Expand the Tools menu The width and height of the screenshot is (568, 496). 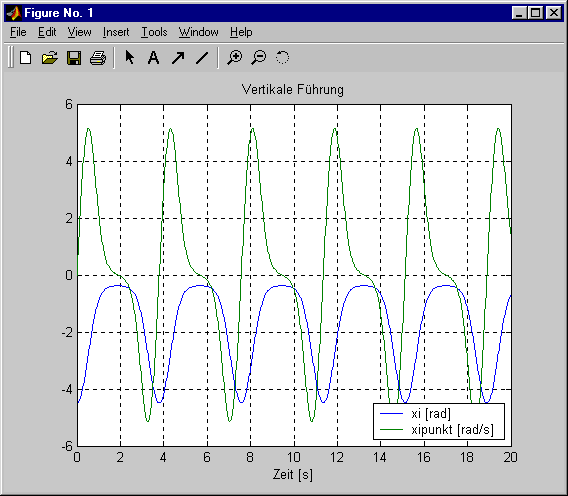click(x=154, y=32)
